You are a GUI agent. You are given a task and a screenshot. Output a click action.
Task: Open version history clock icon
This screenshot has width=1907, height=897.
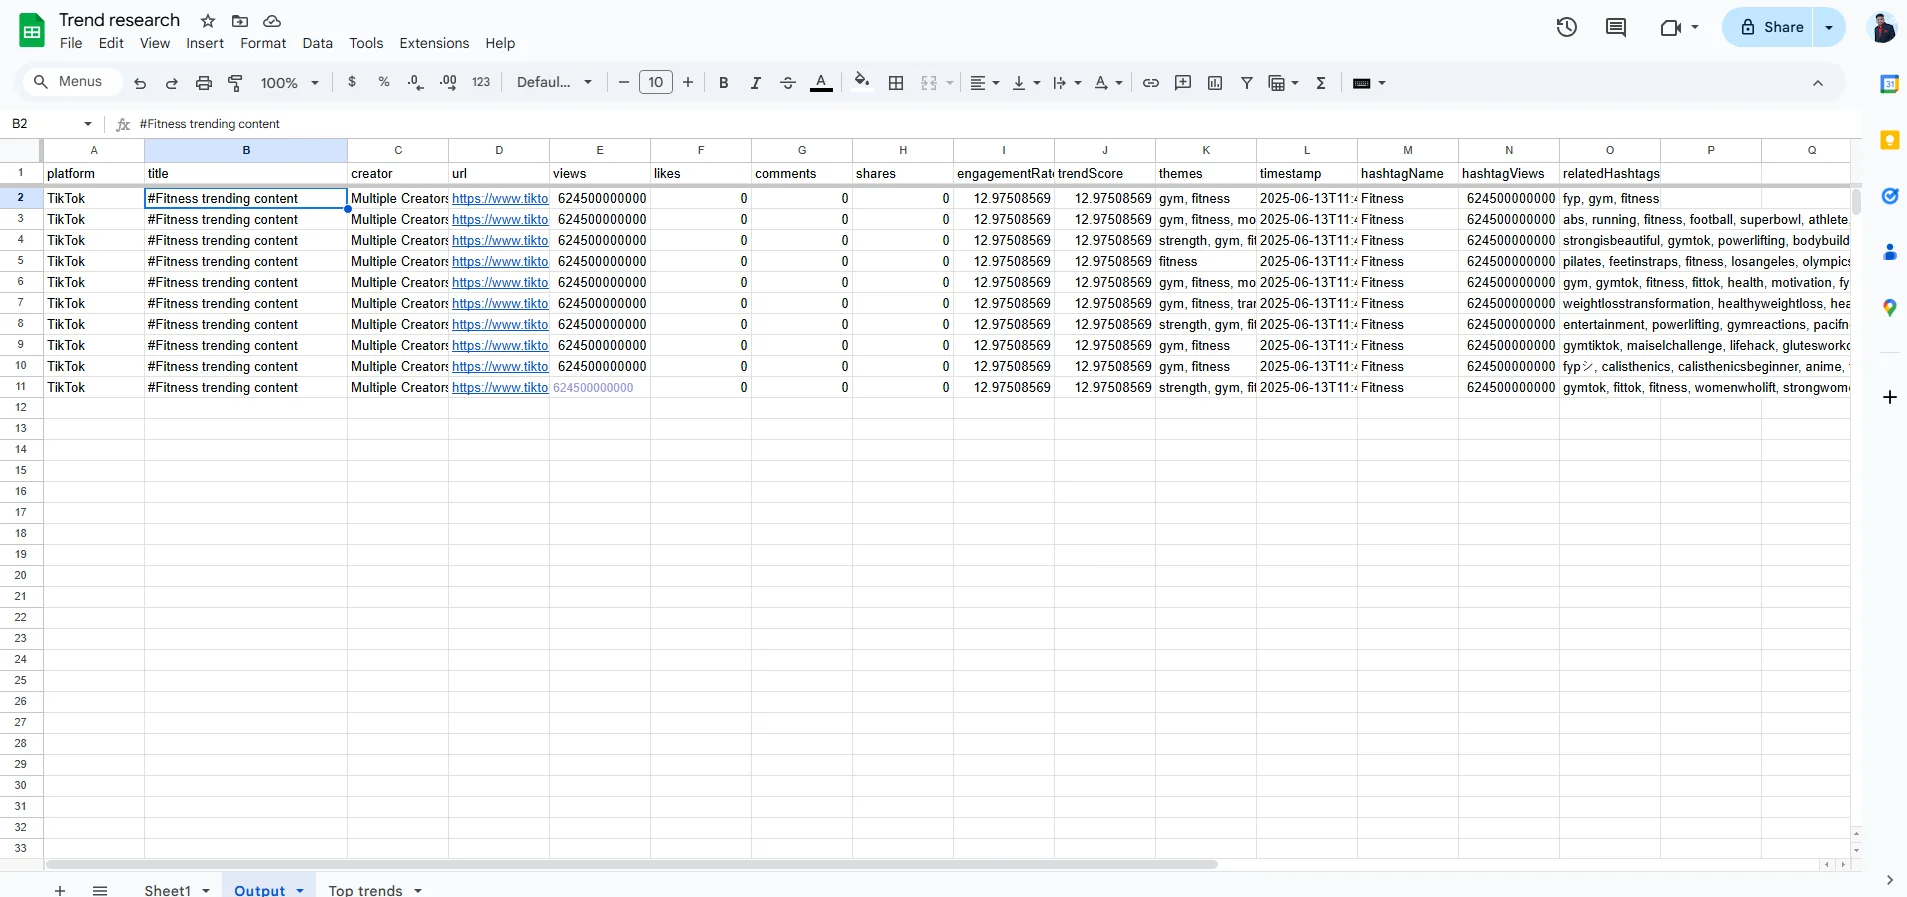tap(1567, 27)
